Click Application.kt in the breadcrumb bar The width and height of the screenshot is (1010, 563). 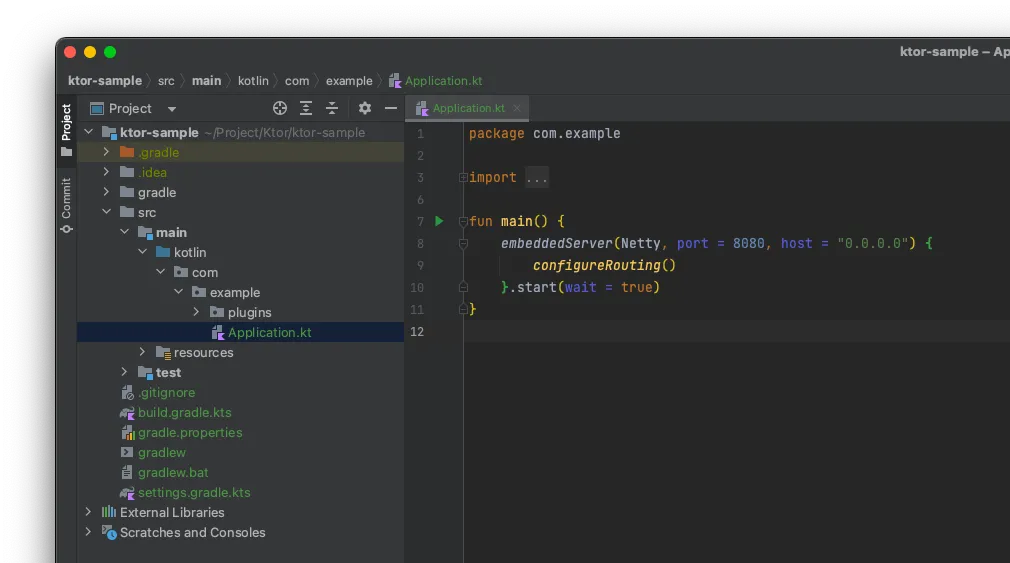tap(443, 81)
